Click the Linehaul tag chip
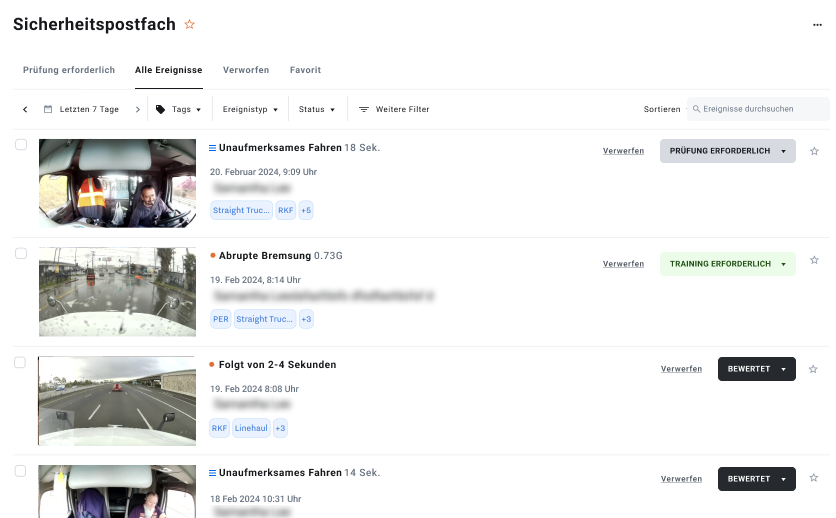The height and width of the screenshot is (518, 836). 251,428
